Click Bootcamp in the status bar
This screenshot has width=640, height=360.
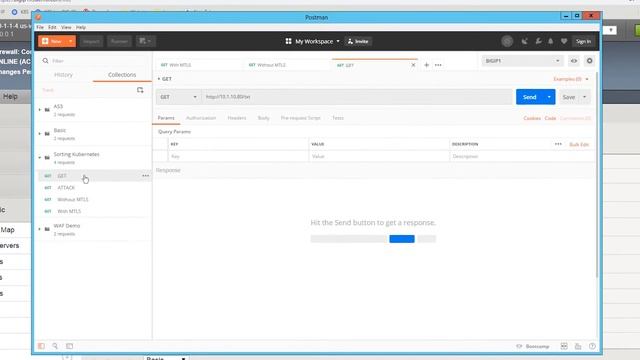click(x=533, y=346)
